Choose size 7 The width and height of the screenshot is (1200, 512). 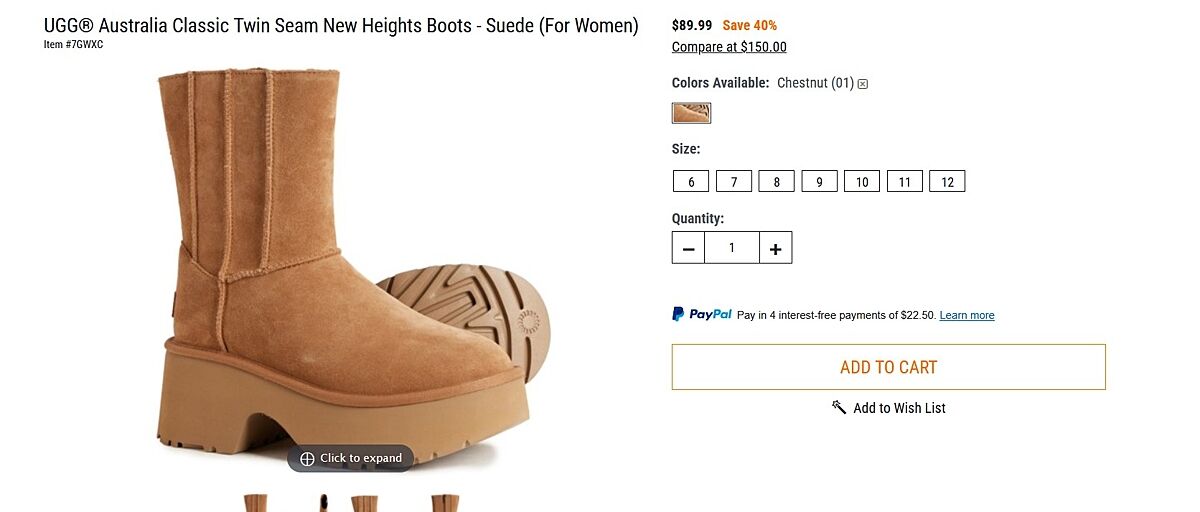pyautogui.click(x=733, y=182)
